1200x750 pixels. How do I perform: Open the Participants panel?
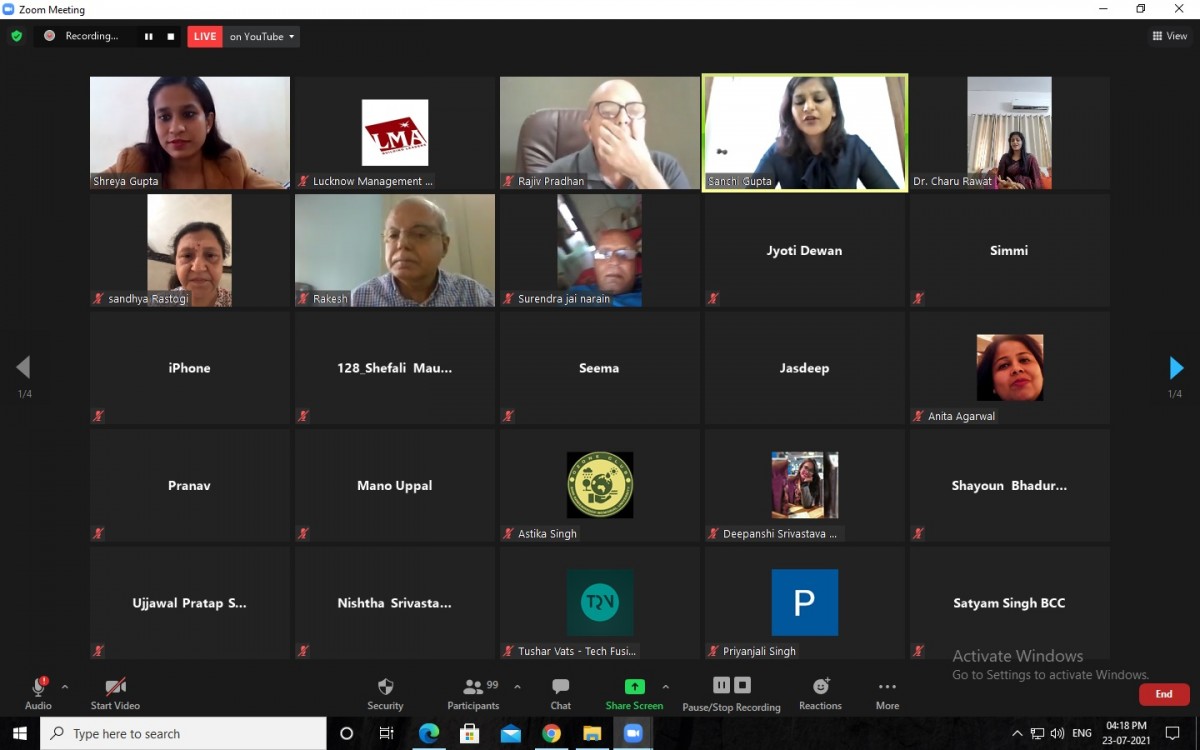(x=473, y=693)
